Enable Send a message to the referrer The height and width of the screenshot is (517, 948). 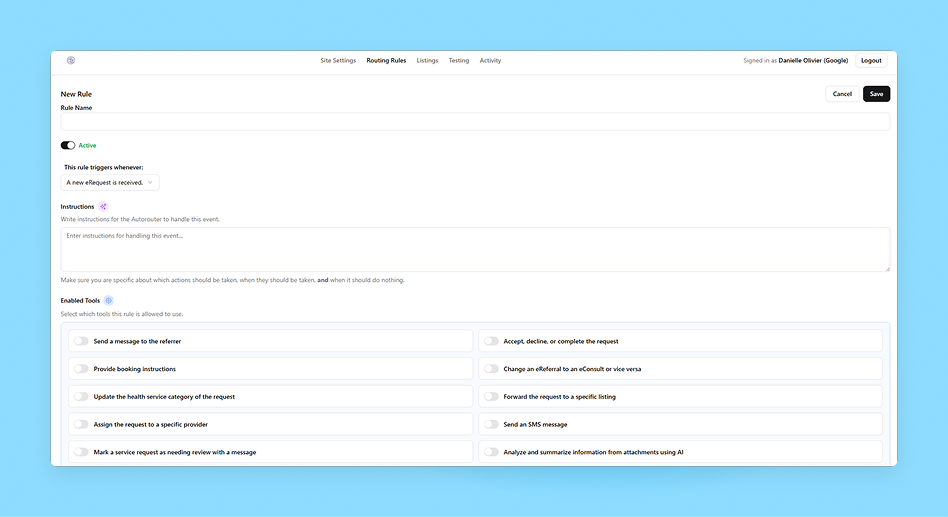click(81, 341)
